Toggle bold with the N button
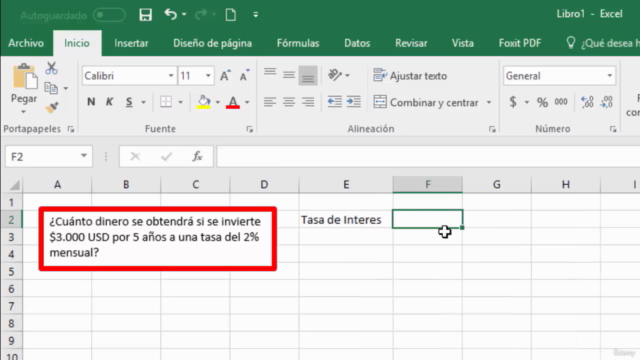The height and width of the screenshot is (360, 640). tap(91, 102)
